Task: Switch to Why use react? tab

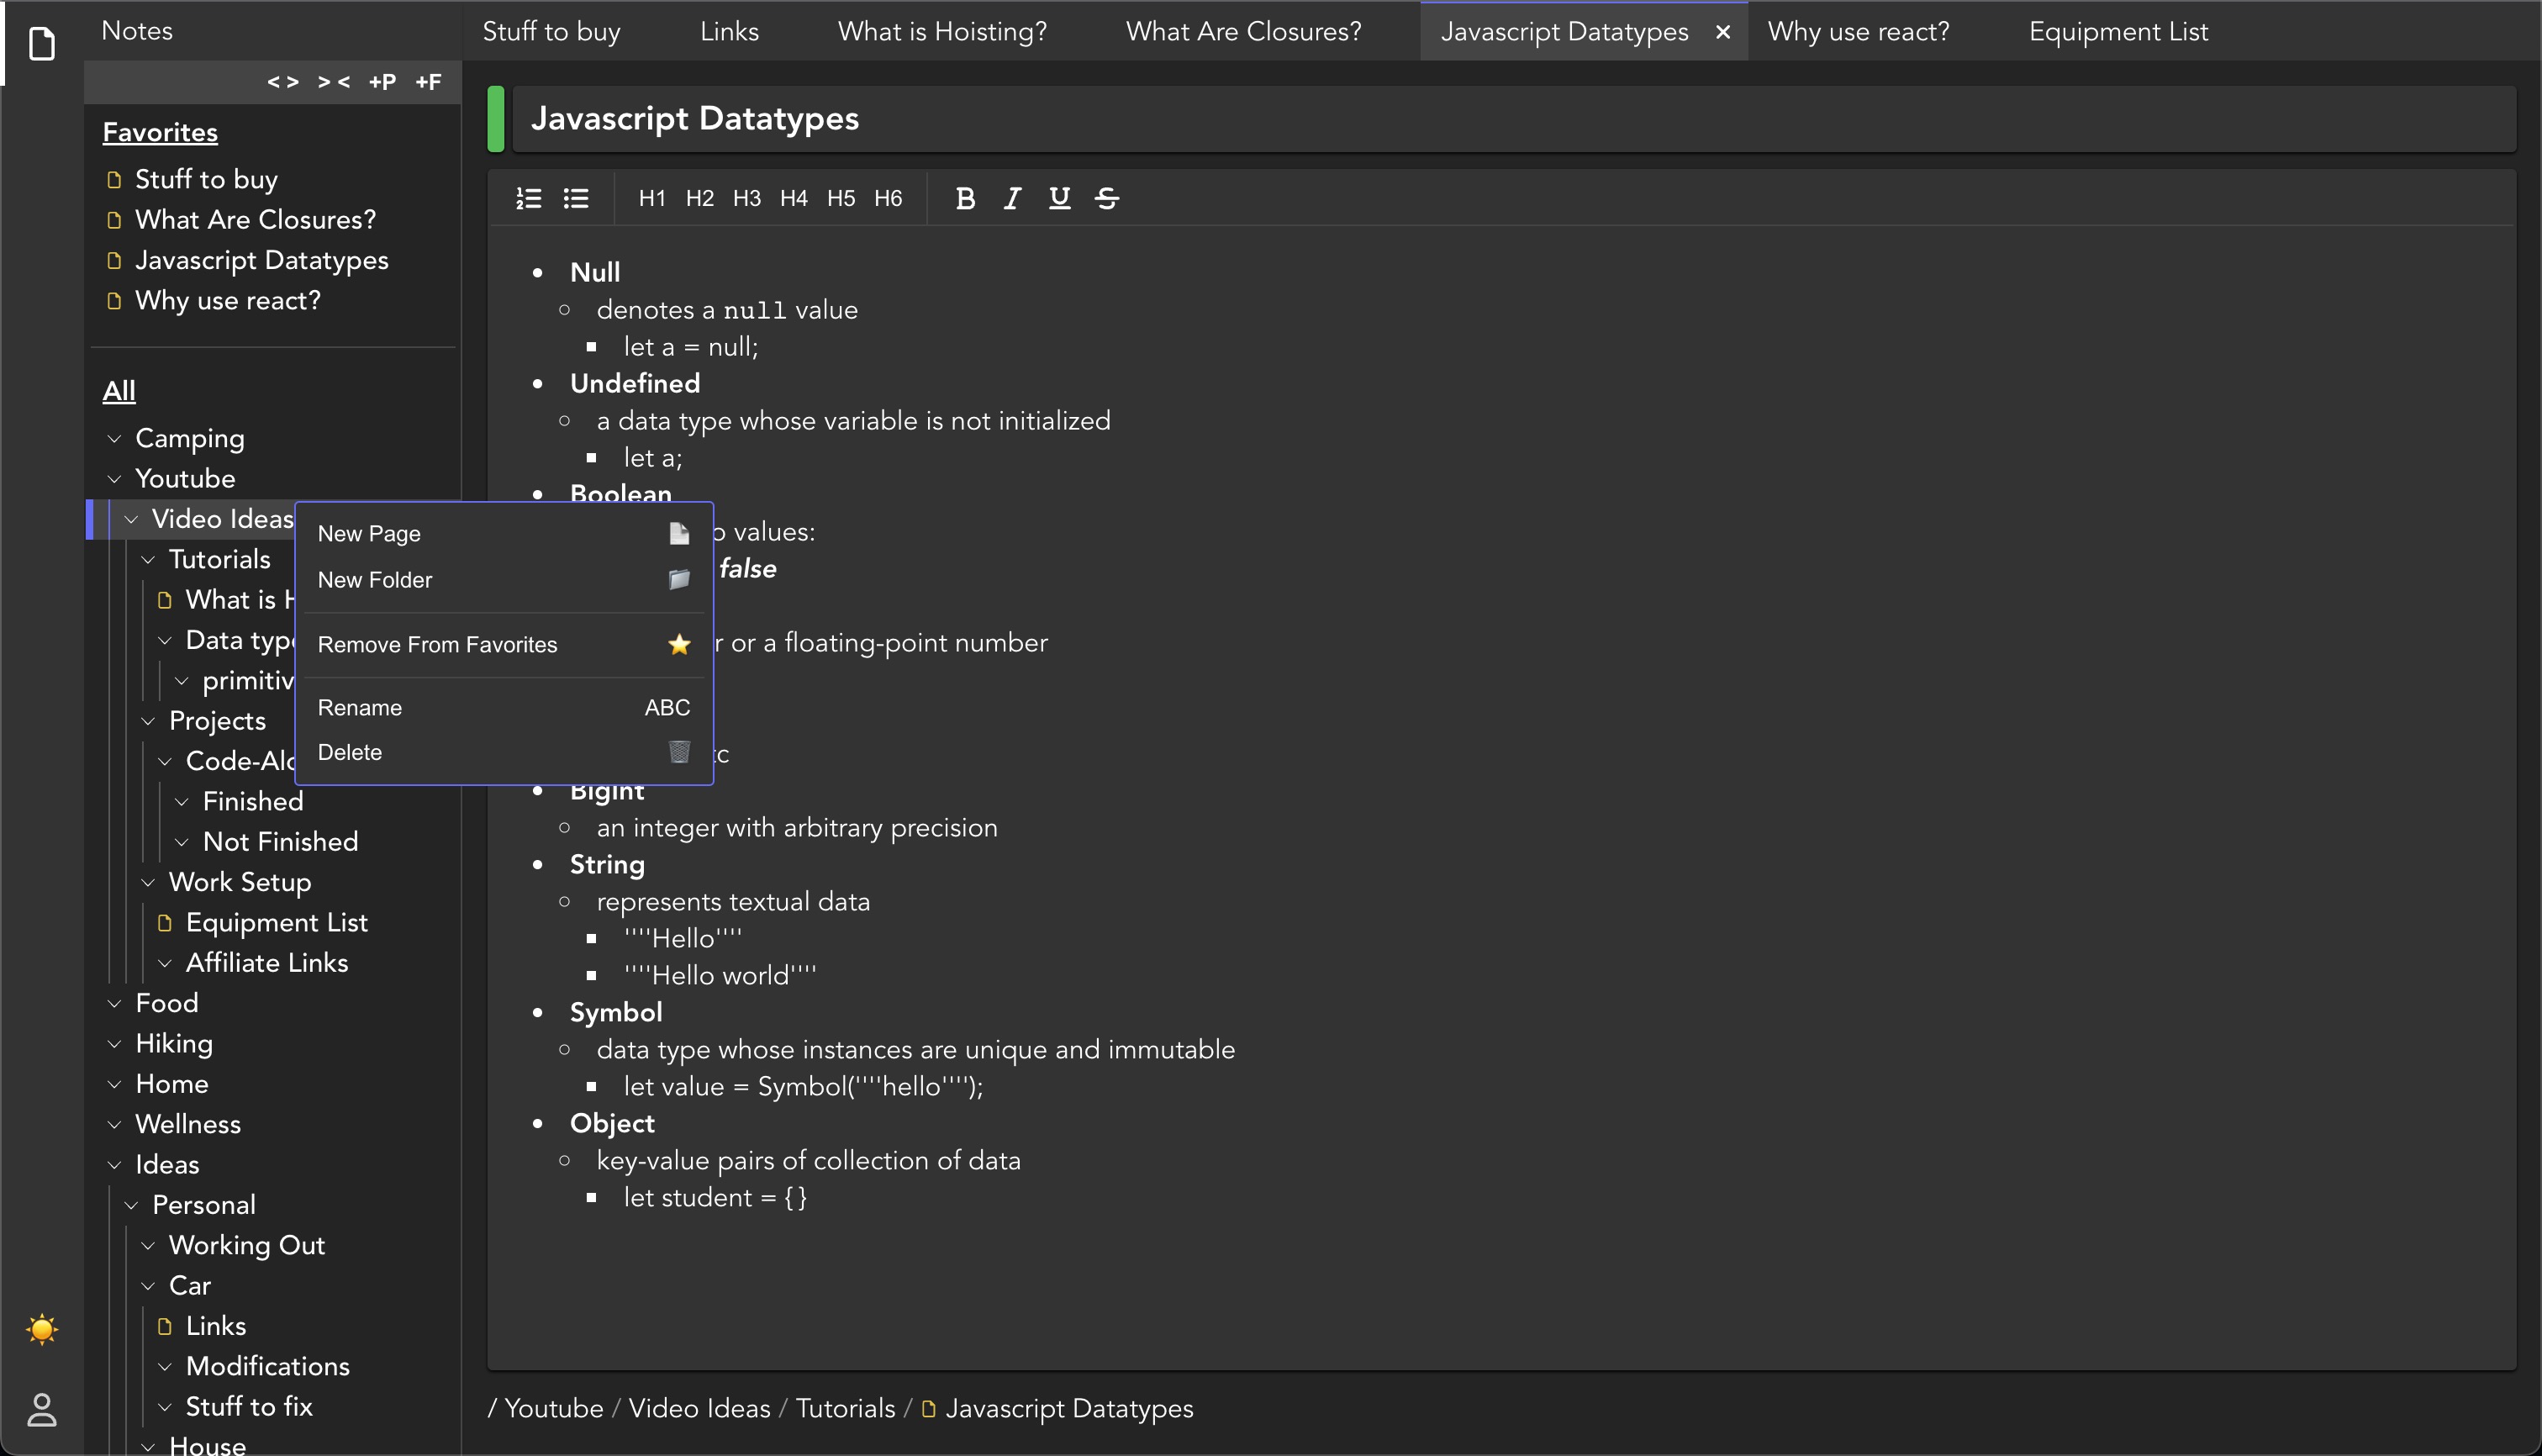Action: [x=1858, y=31]
